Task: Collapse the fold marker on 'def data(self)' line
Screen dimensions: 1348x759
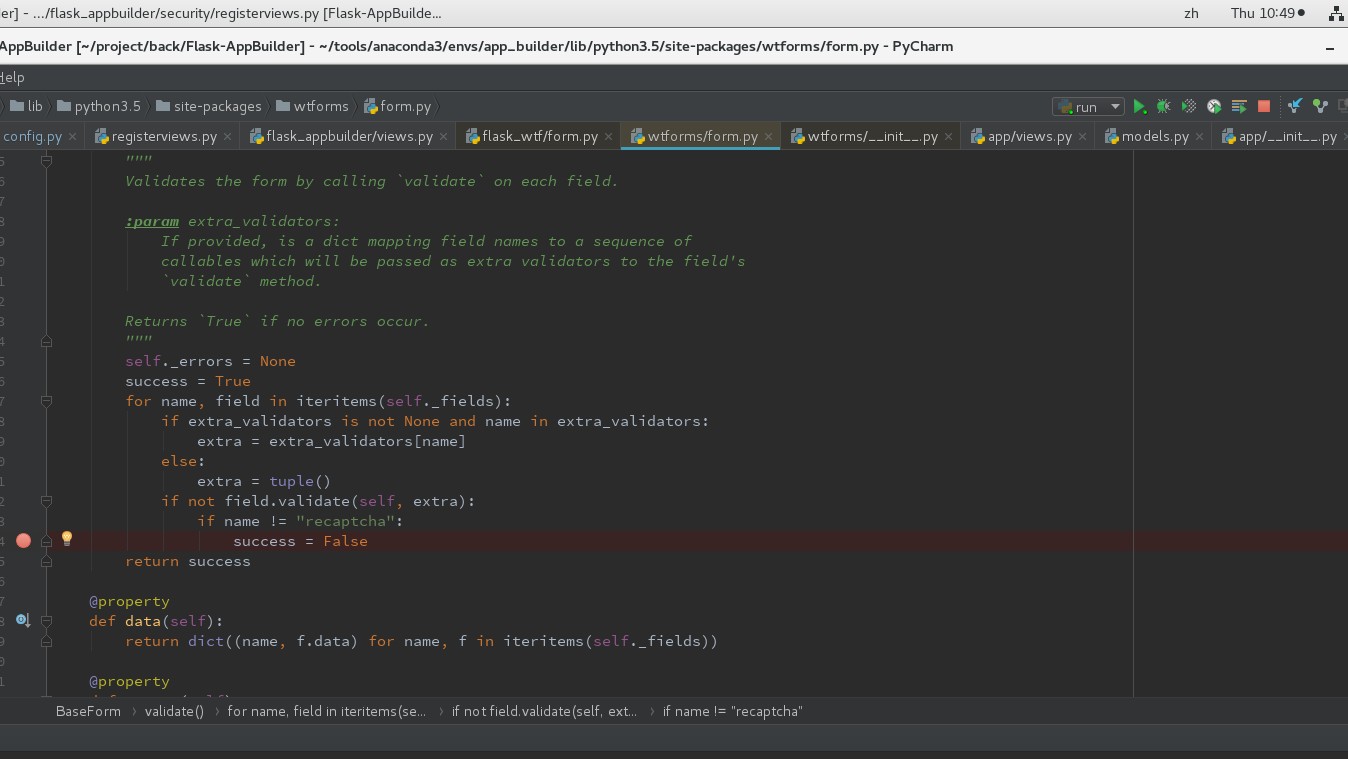Action: click(x=46, y=621)
